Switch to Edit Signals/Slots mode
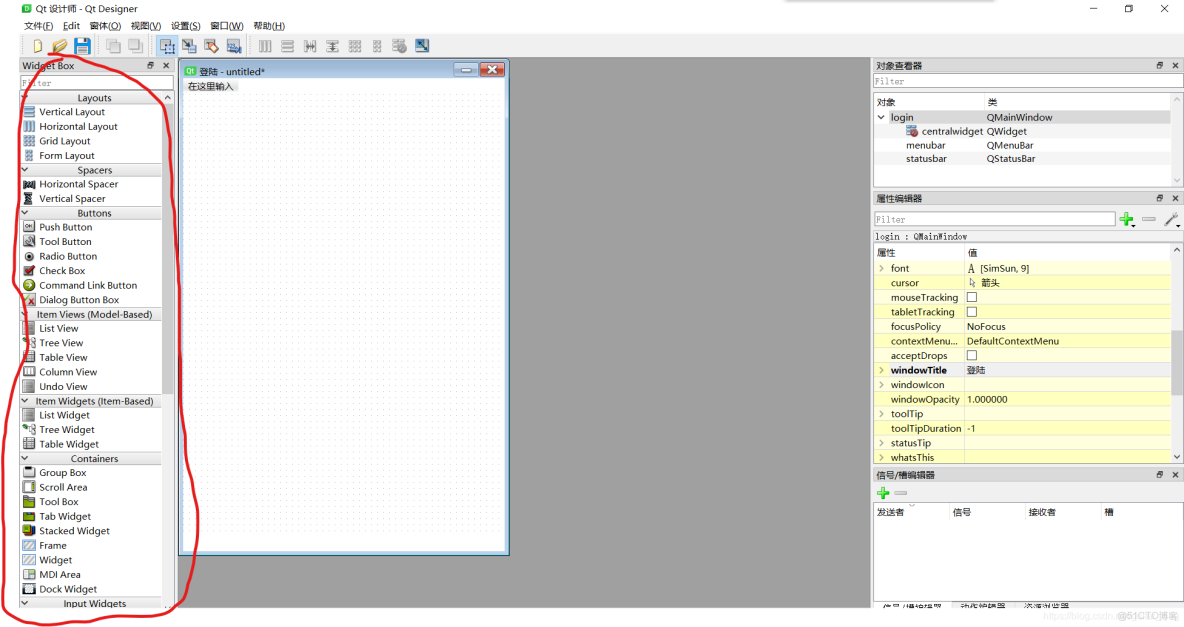1184x627 pixels. [x=189, y=46]
